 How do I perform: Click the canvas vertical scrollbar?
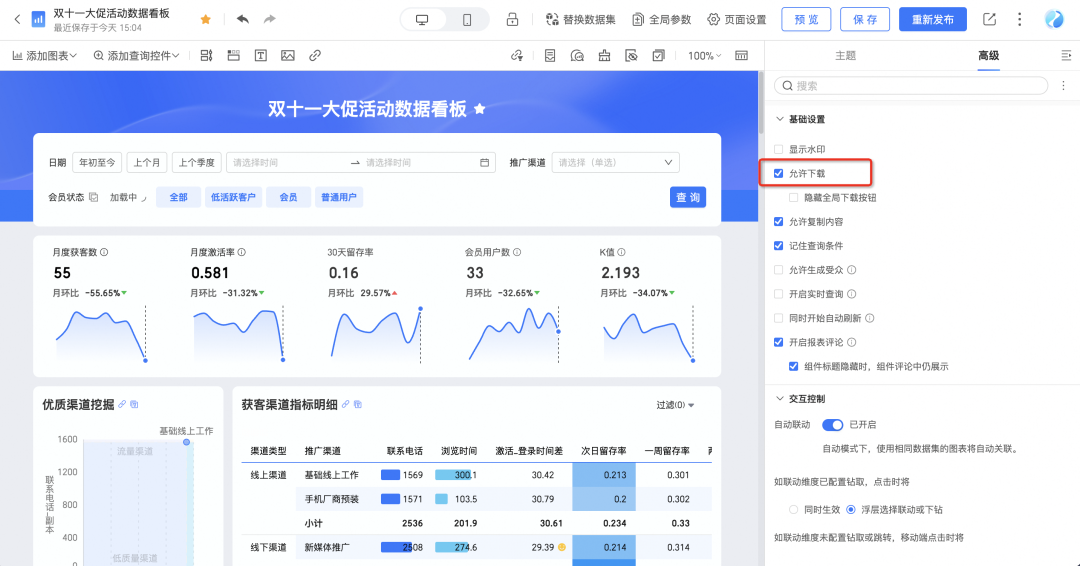tap(760, 103)
